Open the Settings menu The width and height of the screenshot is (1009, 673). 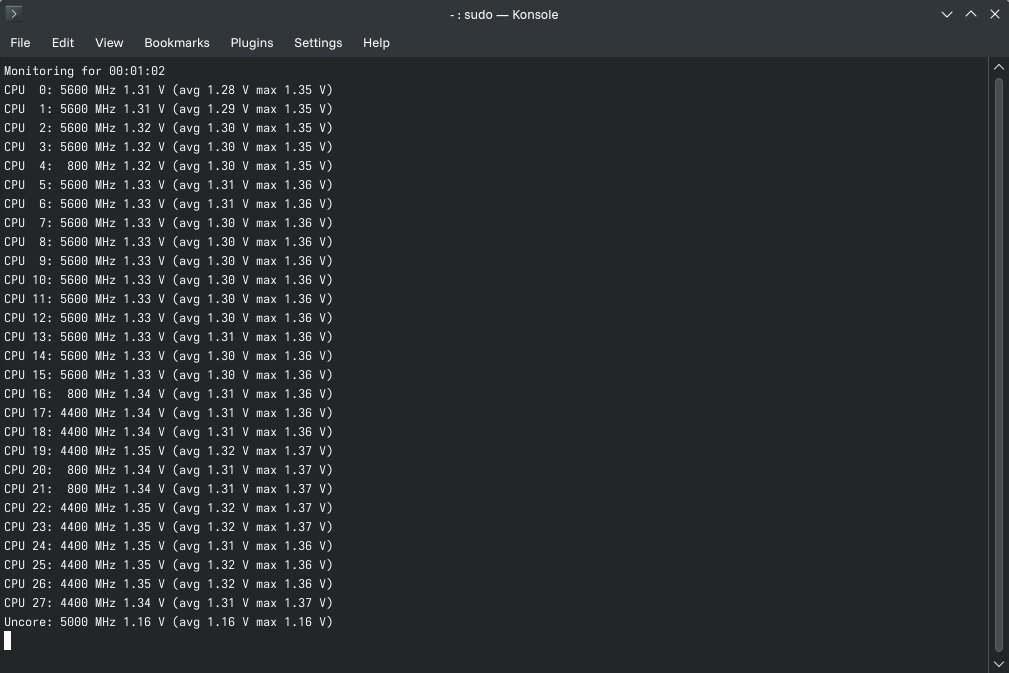click(318, 42)
